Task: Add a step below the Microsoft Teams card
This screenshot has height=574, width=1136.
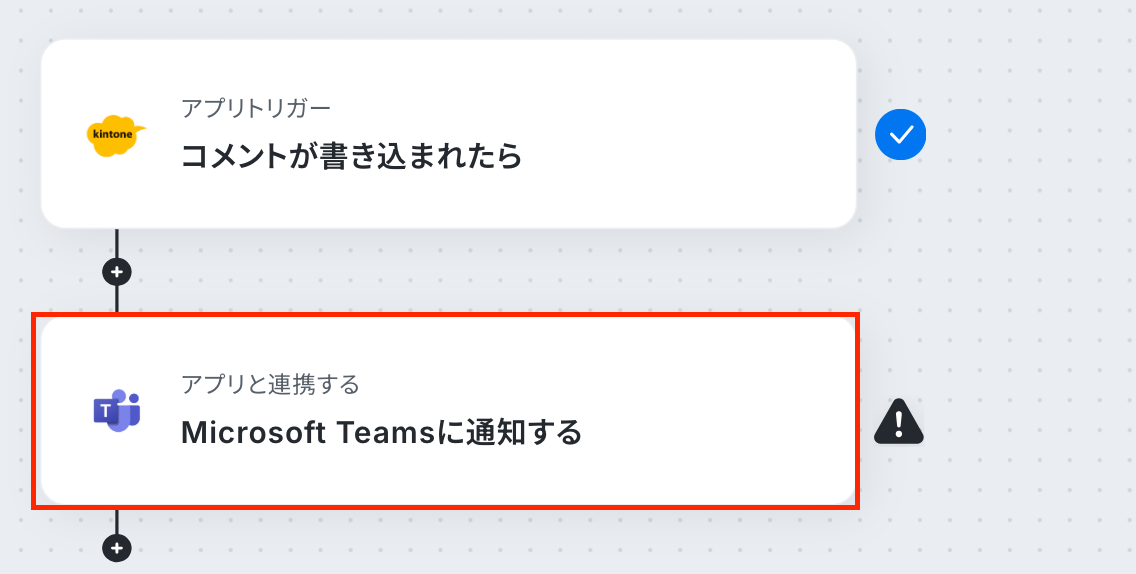Action: tap(117, 547)
